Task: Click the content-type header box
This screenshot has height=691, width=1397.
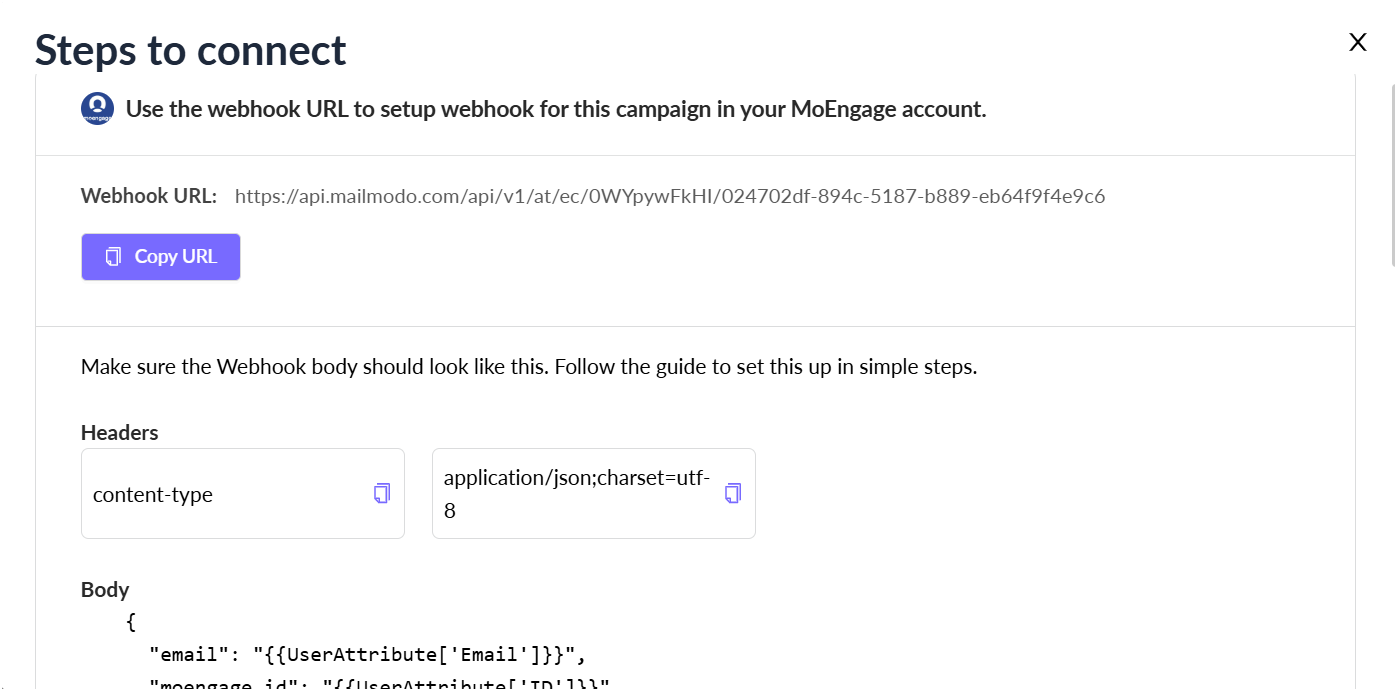Action: (x=243, y=494)
